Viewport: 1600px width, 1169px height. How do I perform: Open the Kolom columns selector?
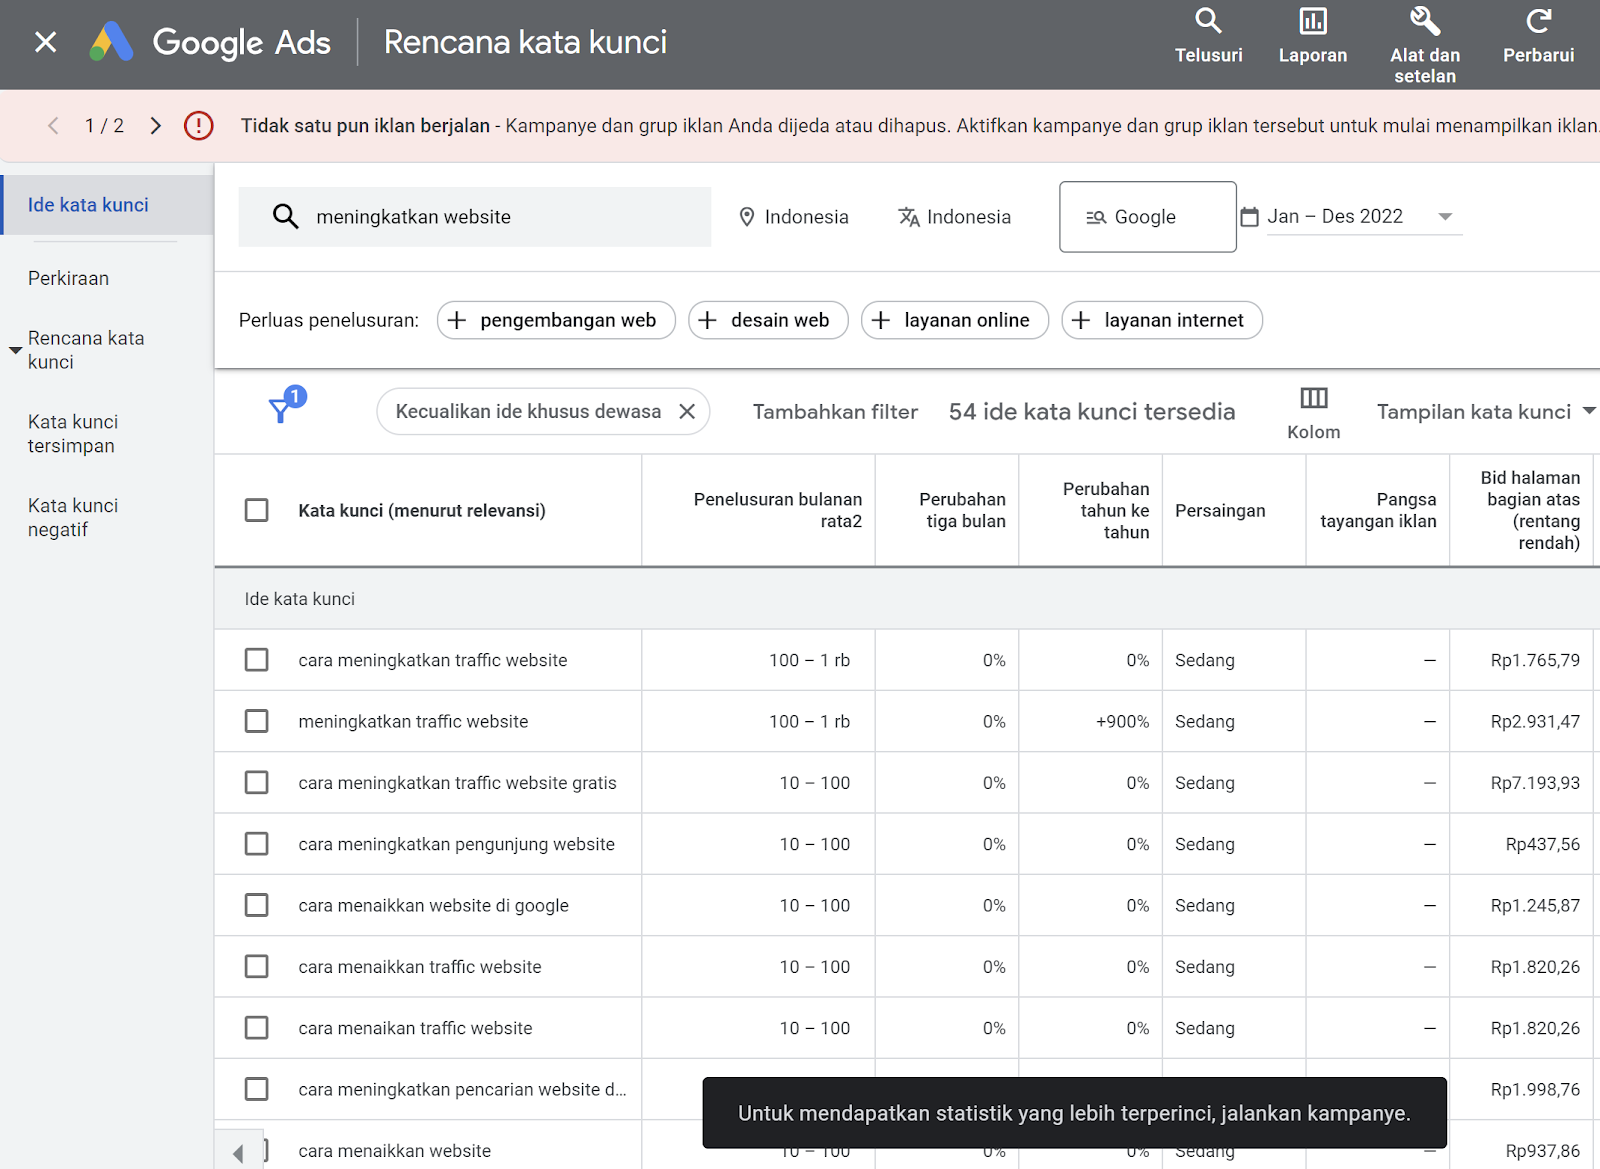coord(1313,413)
